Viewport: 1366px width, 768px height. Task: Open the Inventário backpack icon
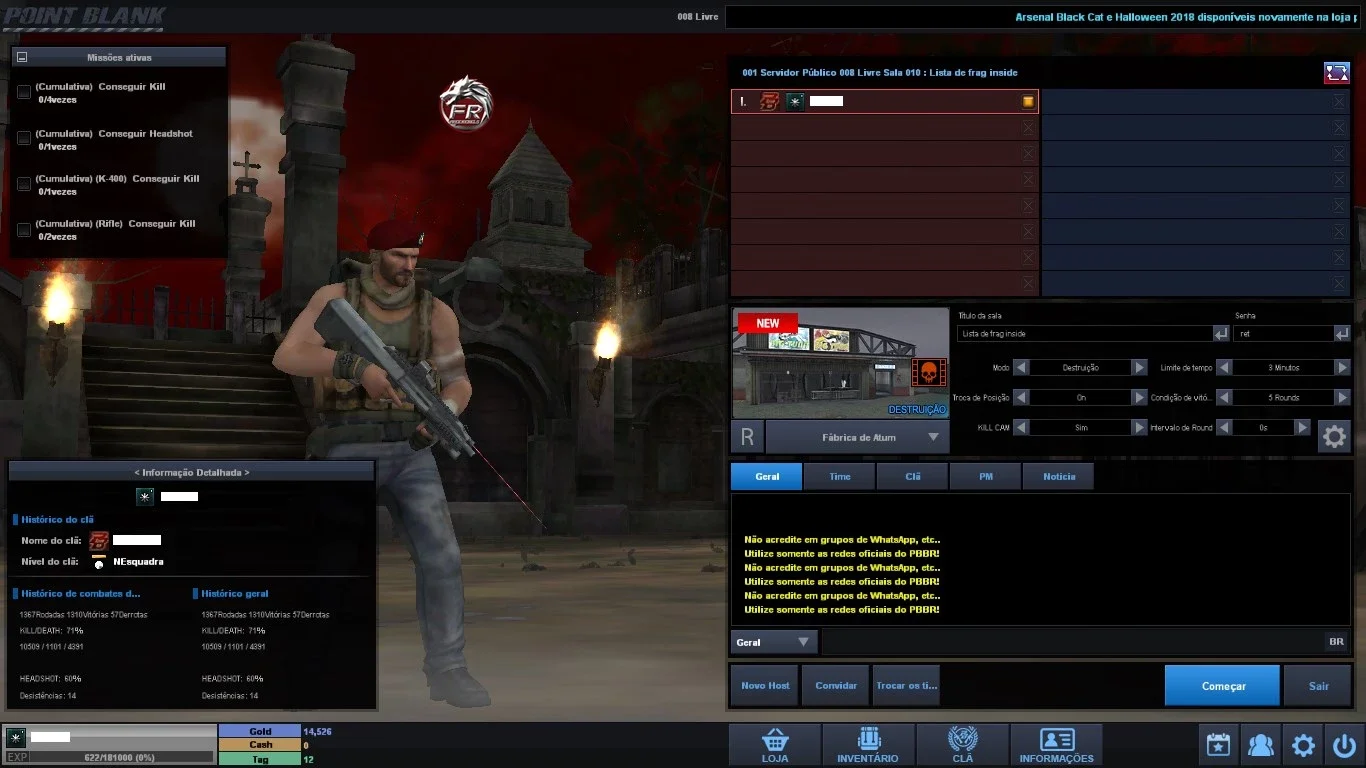click(x=868, y=745)
